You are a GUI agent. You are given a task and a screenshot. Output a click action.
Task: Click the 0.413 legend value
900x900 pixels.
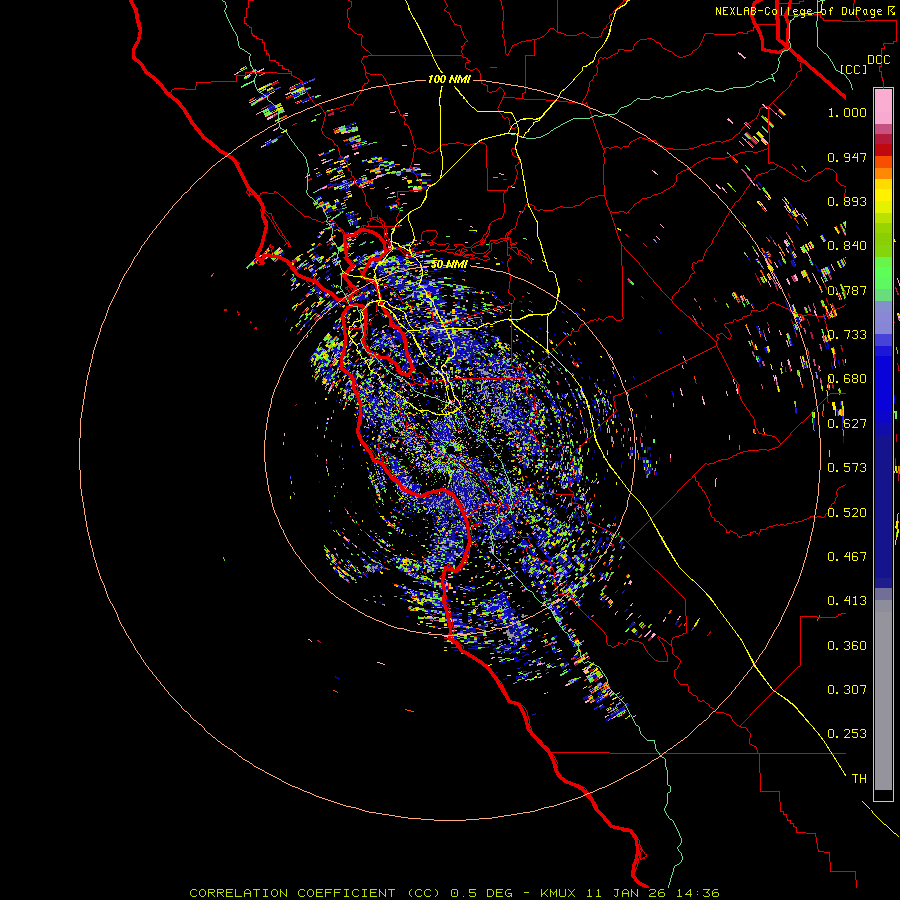pyautogui.click(x=847, y=601)
